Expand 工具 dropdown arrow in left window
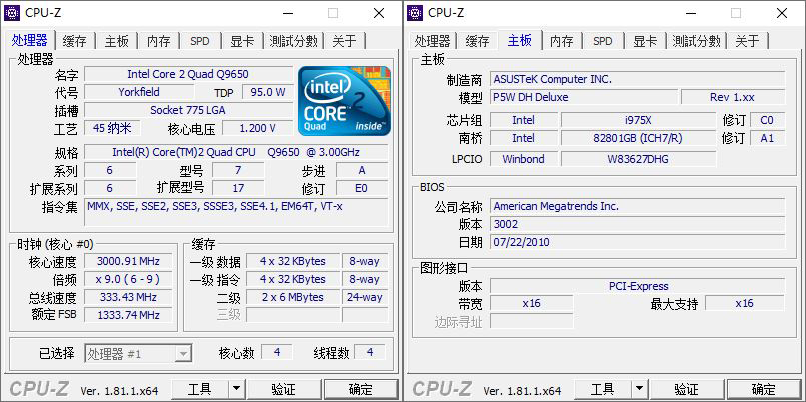Viewport: 806px width, 402px height. (236, 389)
